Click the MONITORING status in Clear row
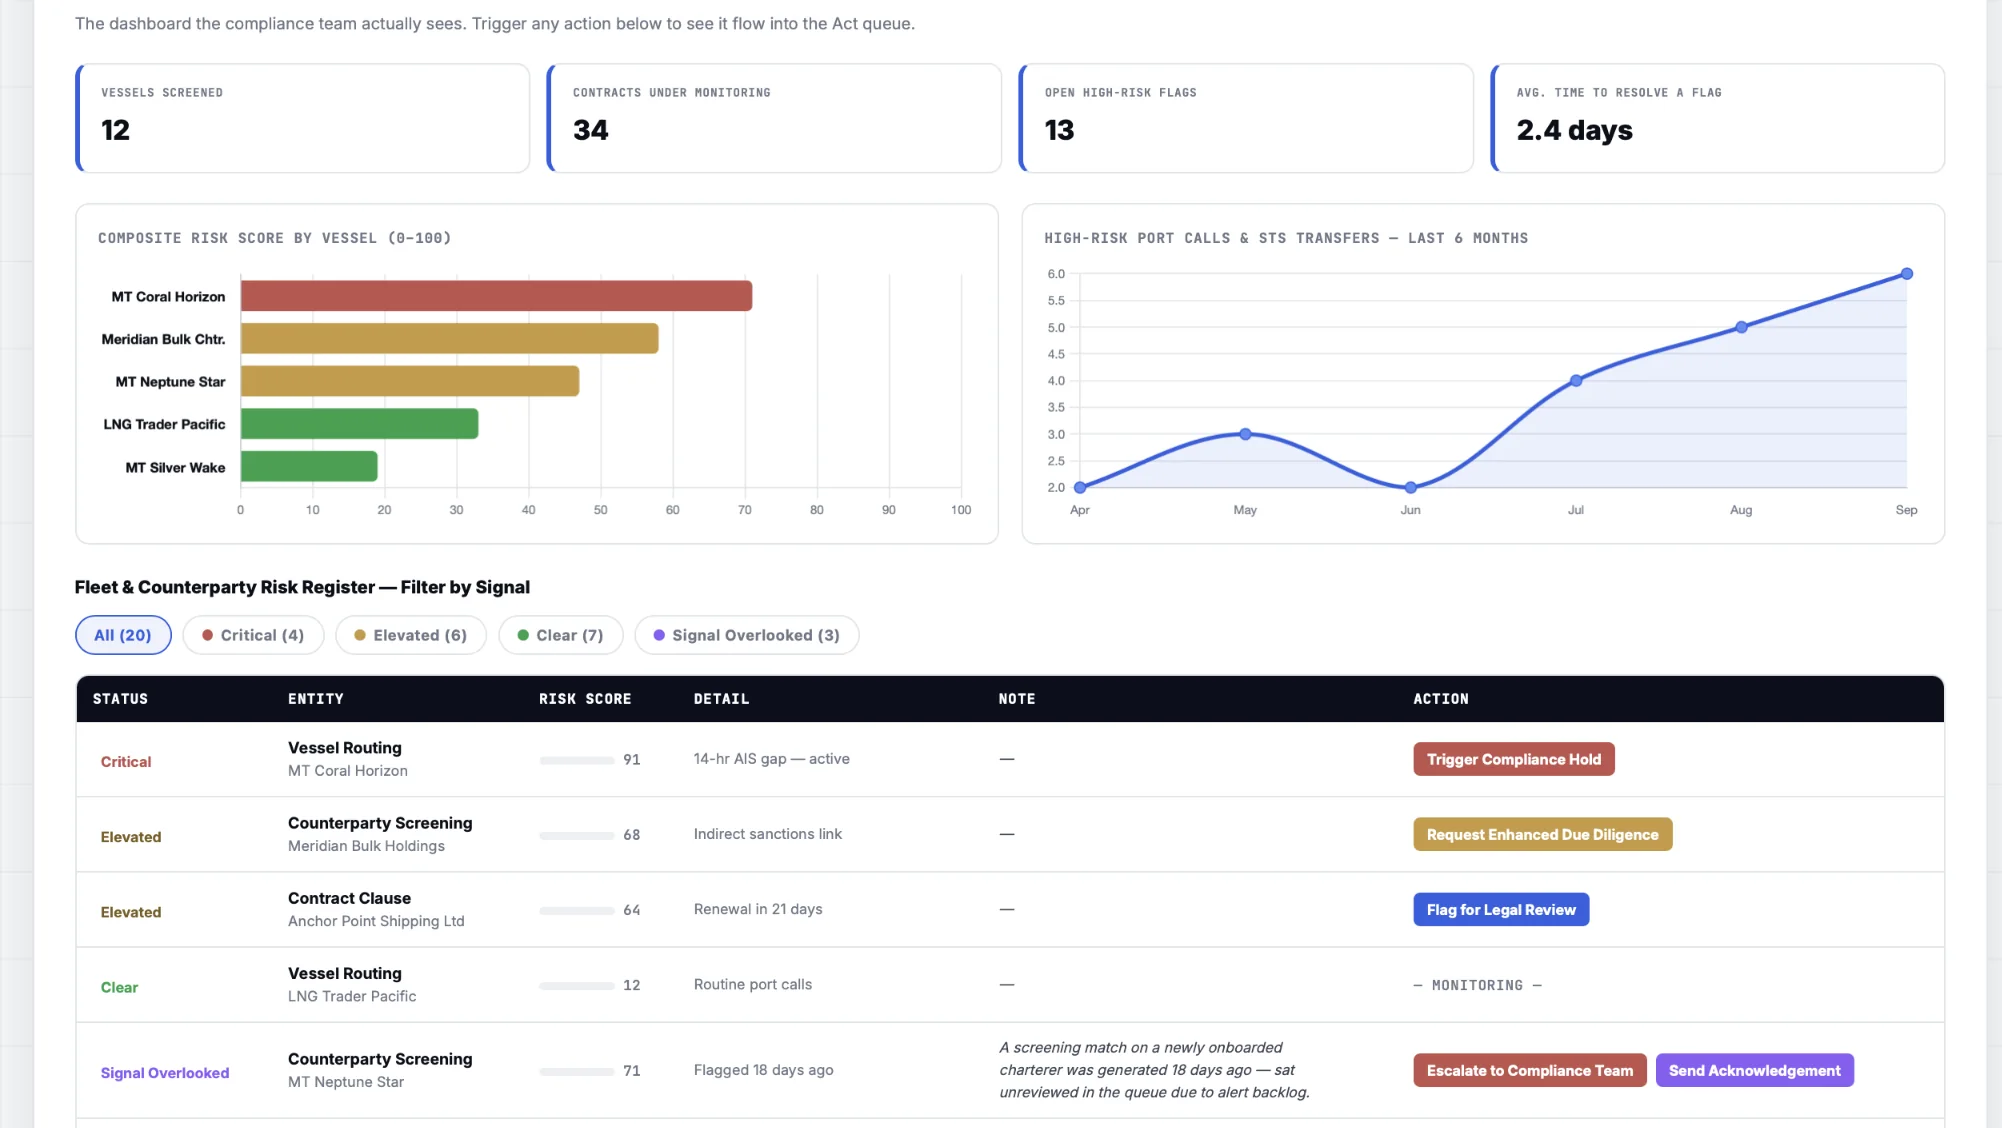This screenshot has width=2002, height=1128. (1477, 985)
